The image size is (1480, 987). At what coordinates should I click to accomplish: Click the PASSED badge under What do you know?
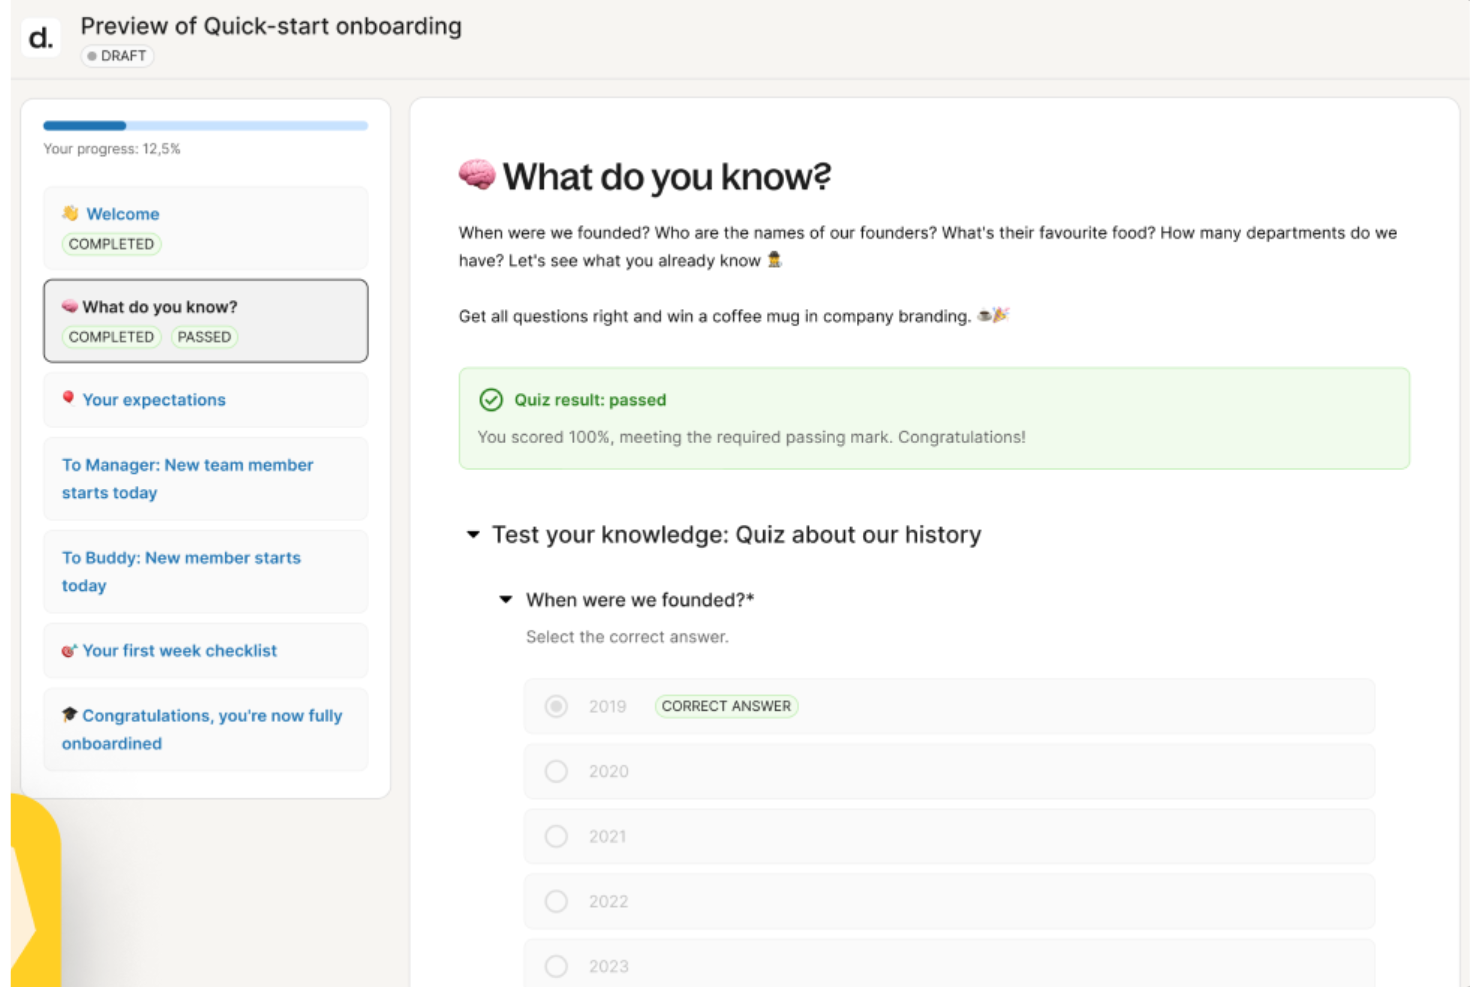point(204,337)
